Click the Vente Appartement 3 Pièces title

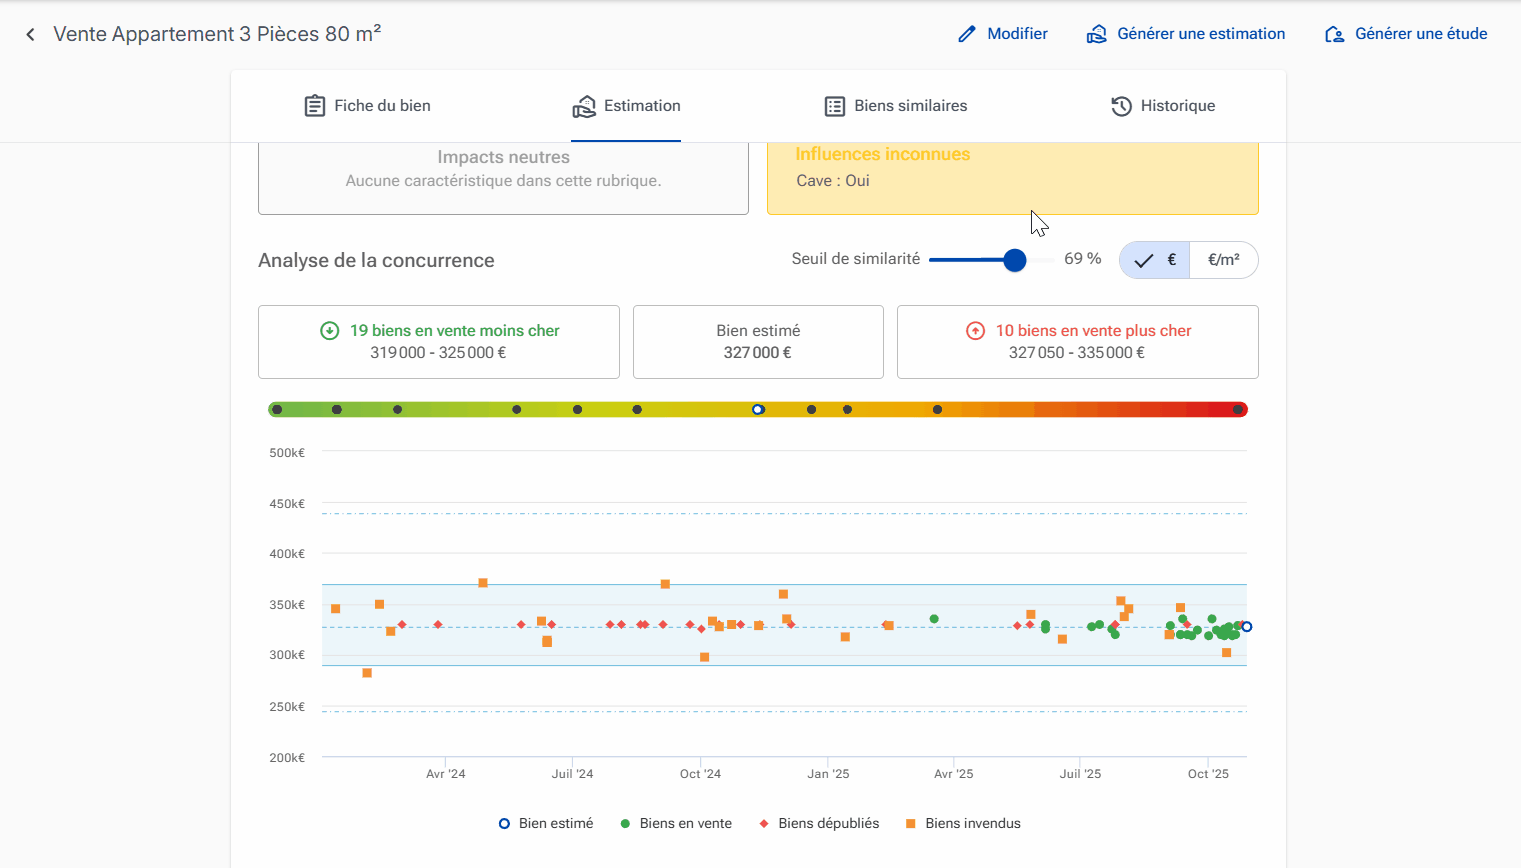pyautogui.click(x=217, y=34)
